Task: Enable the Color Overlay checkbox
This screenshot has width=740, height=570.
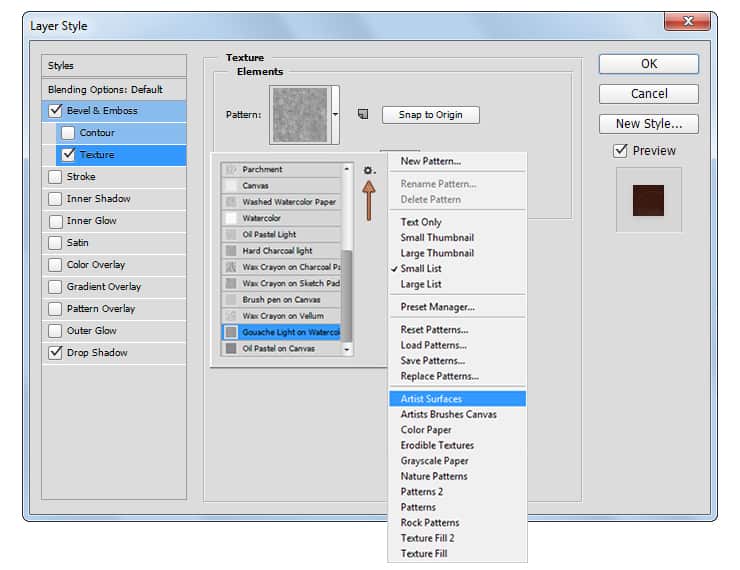Action: coord(55,265)
